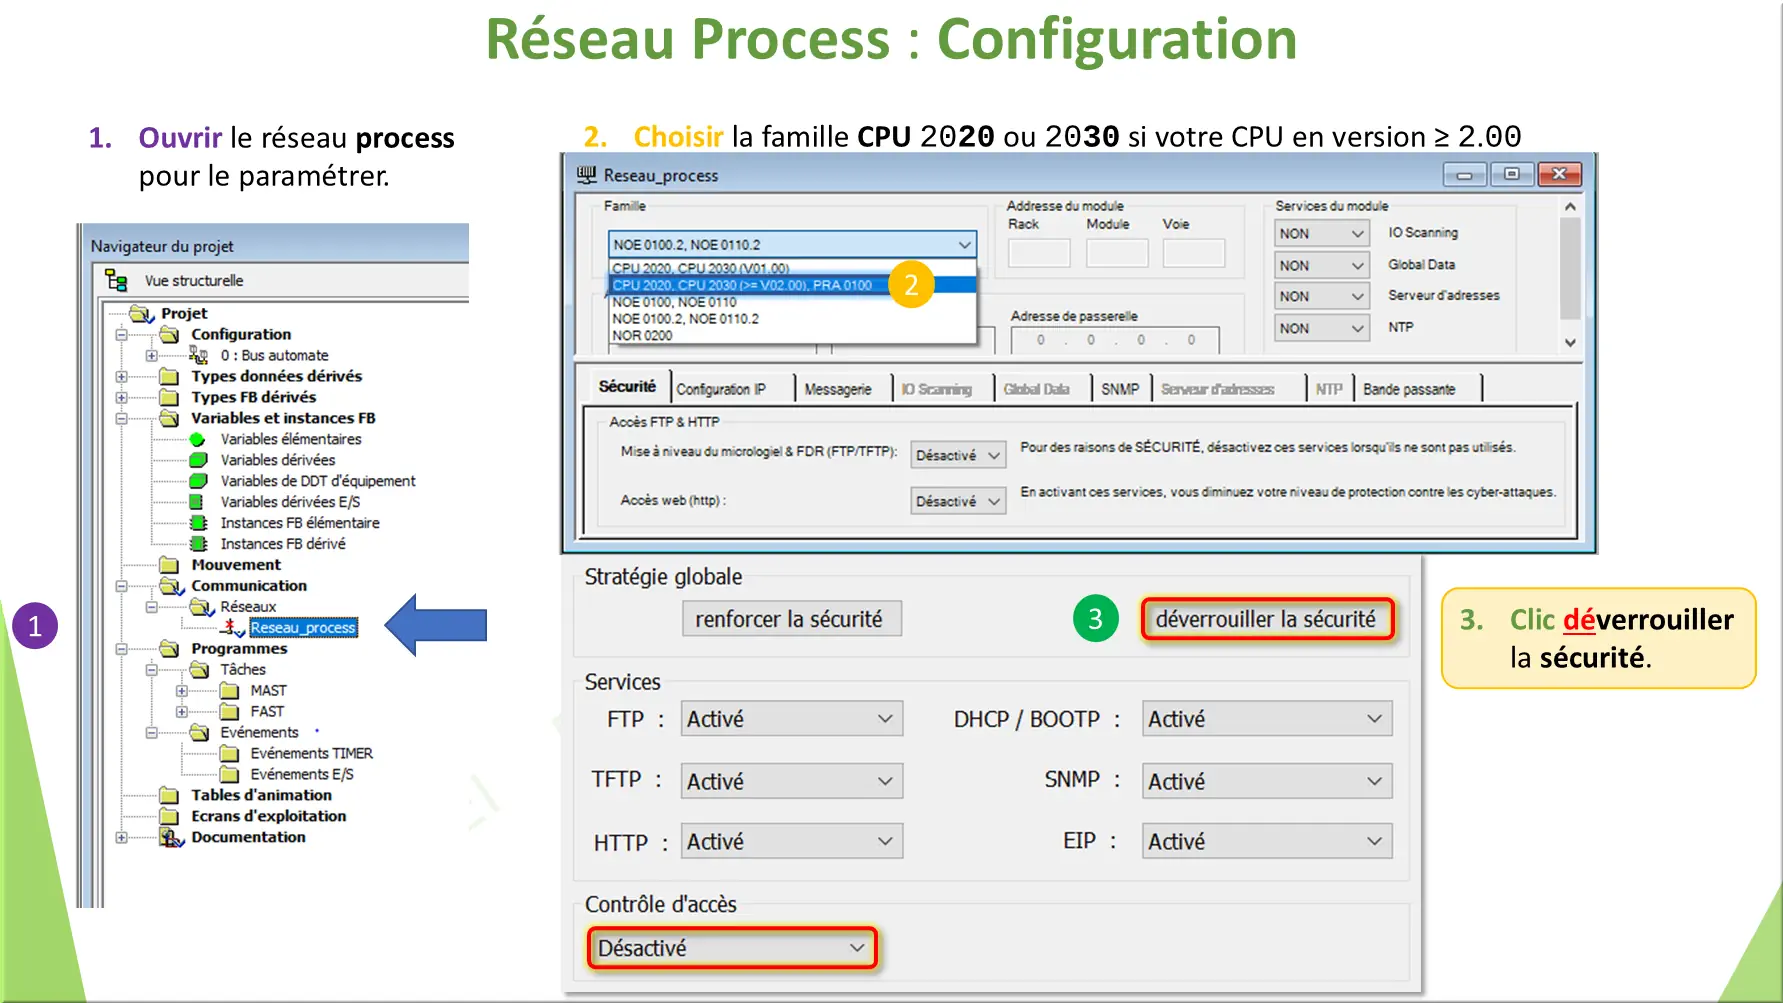Open the Famille dropdown list

click(x=963, y=245)
